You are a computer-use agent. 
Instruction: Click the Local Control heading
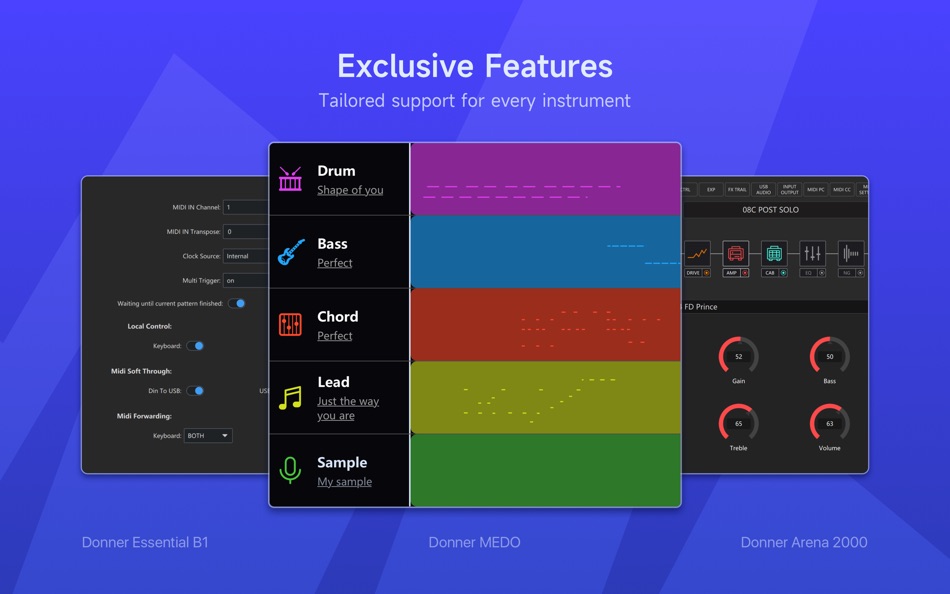point(150,326)
